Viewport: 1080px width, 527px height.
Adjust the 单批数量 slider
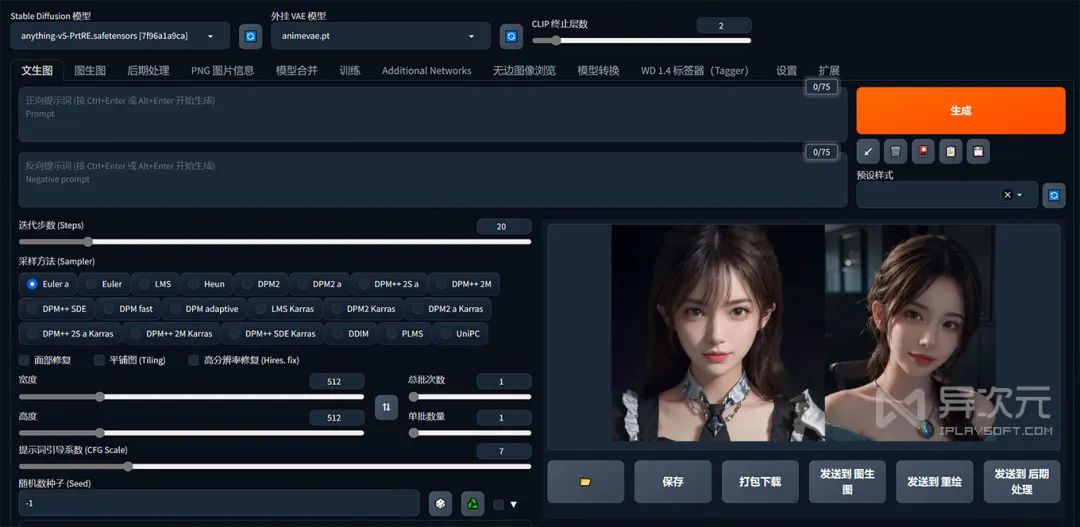470,433
